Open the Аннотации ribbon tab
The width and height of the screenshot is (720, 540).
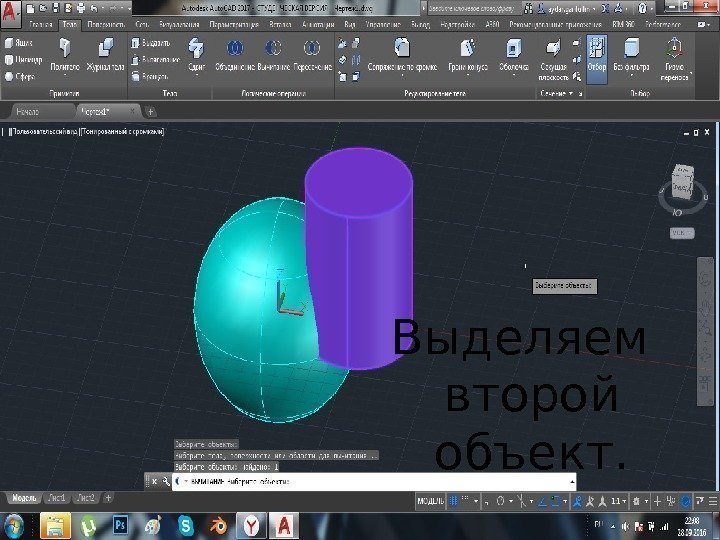(318, 24)
